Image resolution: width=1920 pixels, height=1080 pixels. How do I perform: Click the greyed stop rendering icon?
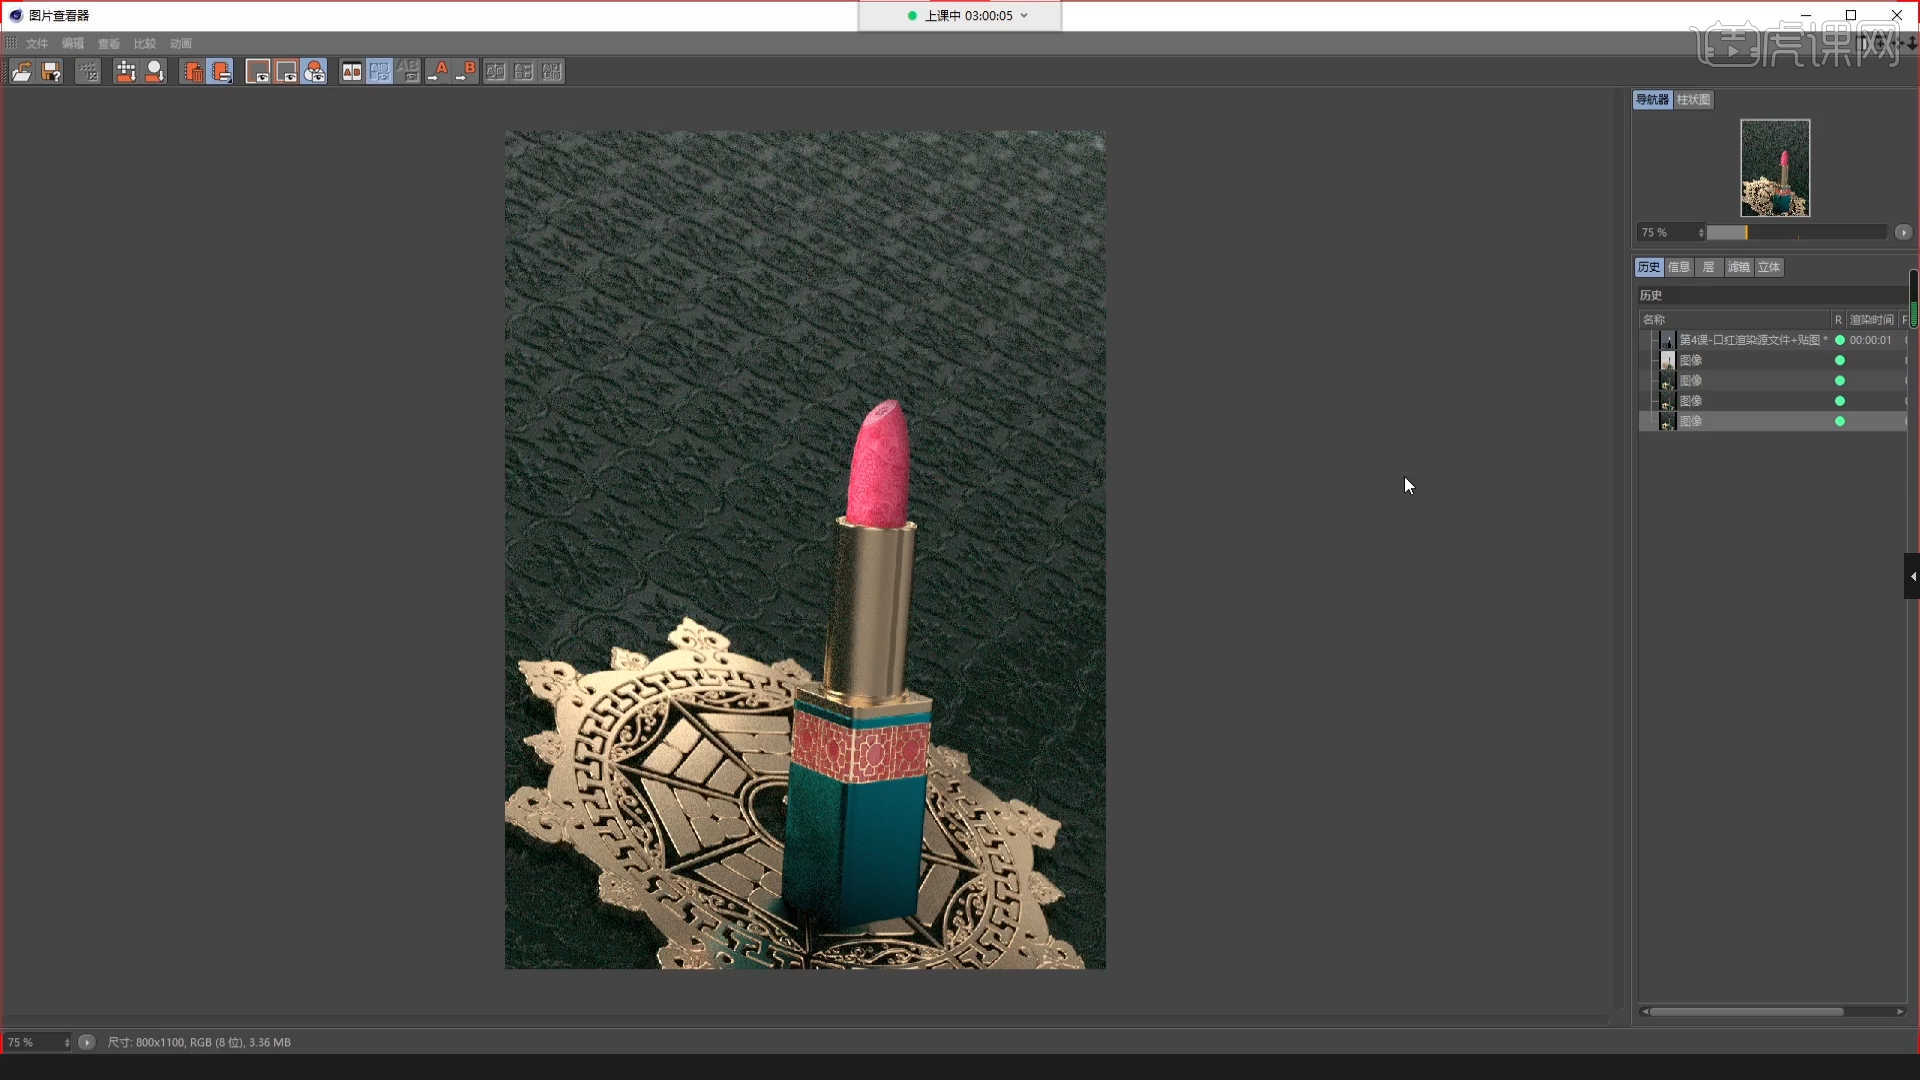click(x=88, y=71)
